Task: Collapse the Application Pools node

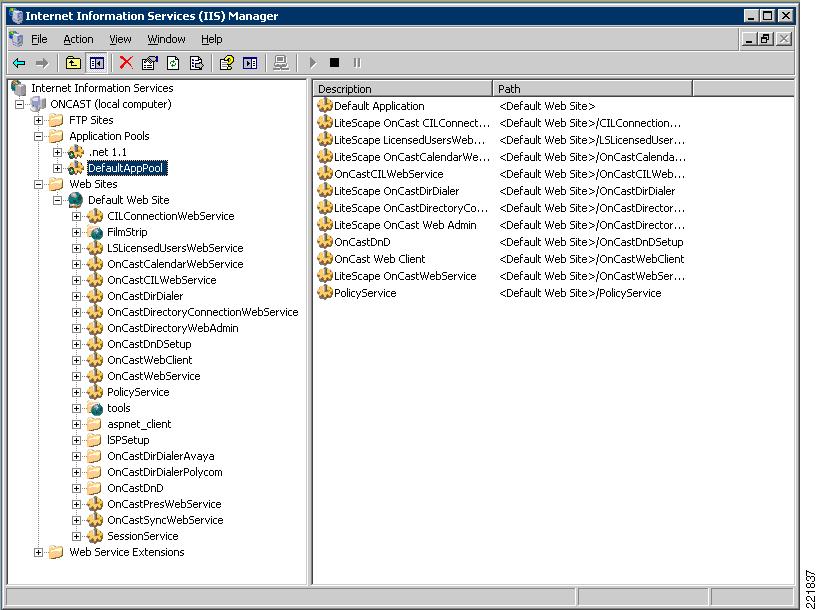Action: click(x=39, y=136)
